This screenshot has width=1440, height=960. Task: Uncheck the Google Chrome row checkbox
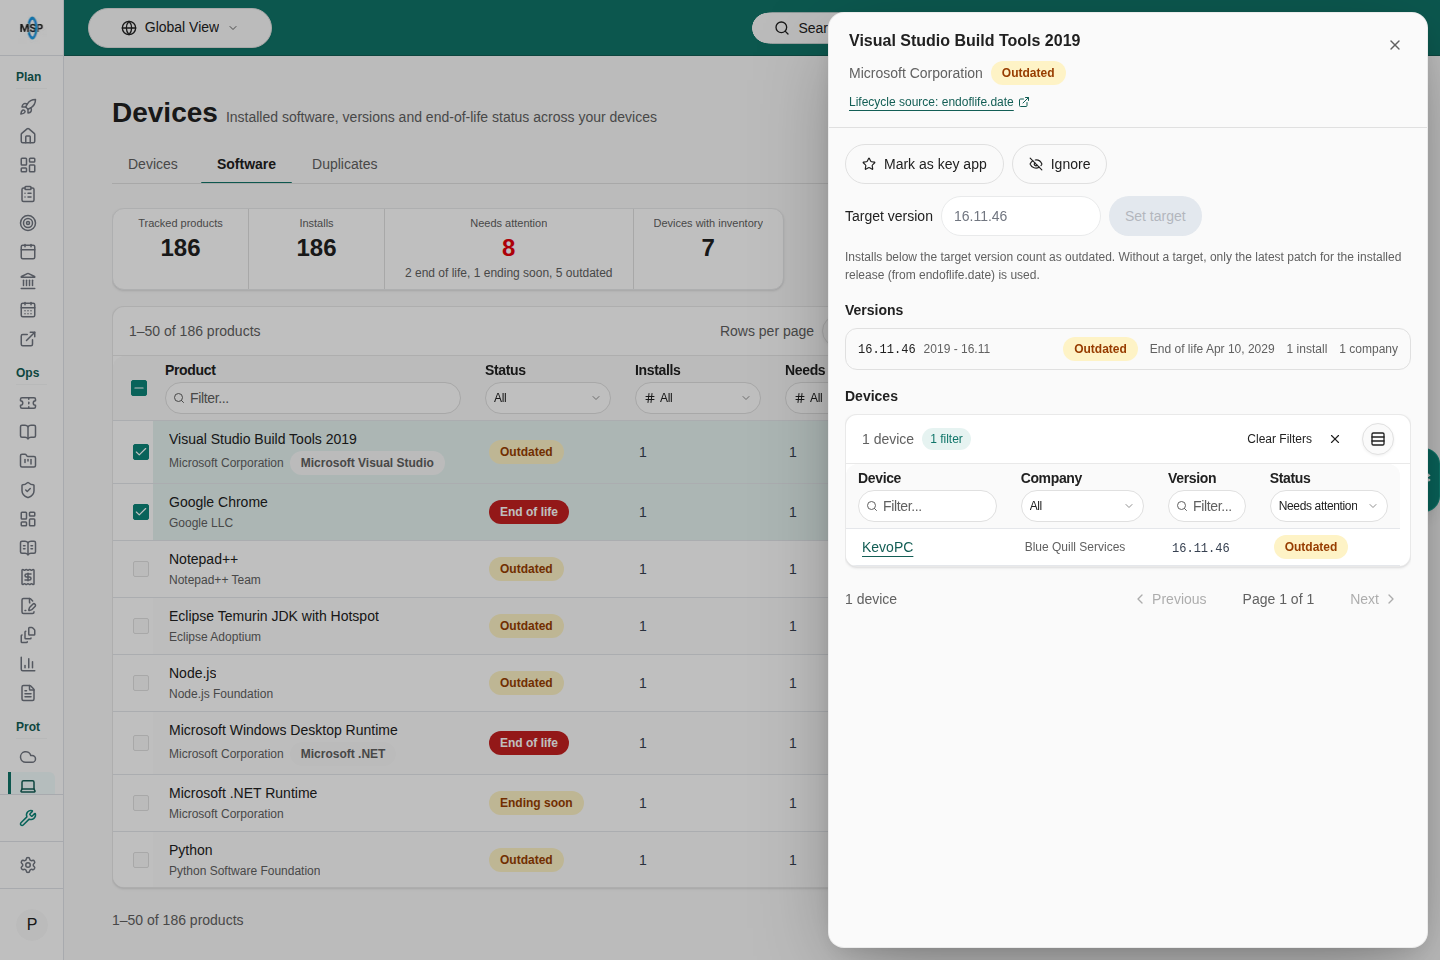(141, 512)
